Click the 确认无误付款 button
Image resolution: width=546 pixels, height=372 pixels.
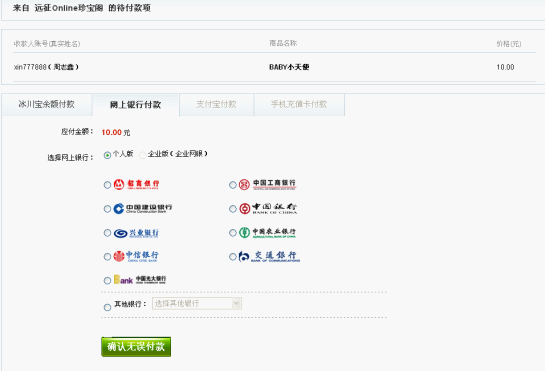coord(136,347)
